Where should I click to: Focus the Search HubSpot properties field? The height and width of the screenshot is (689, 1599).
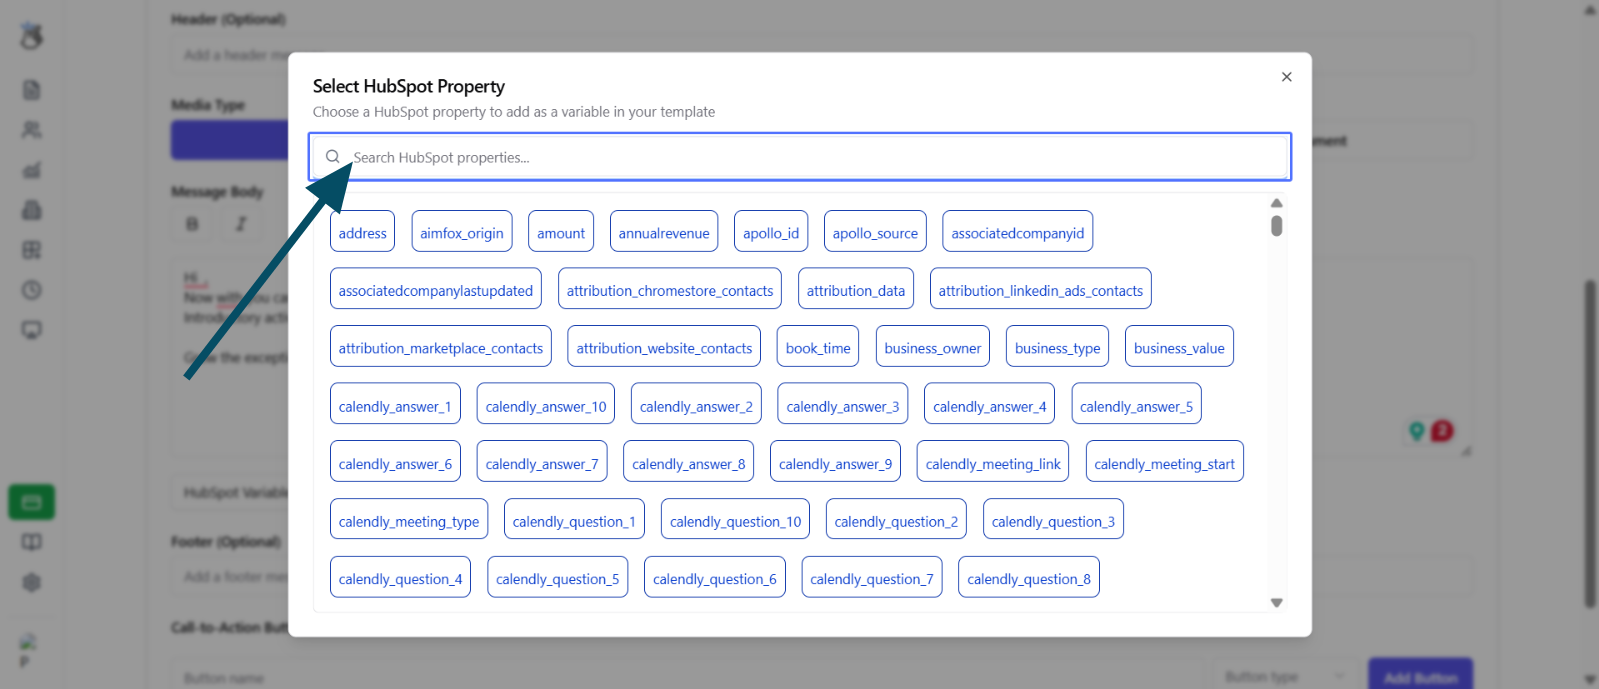tap(800, 157)
